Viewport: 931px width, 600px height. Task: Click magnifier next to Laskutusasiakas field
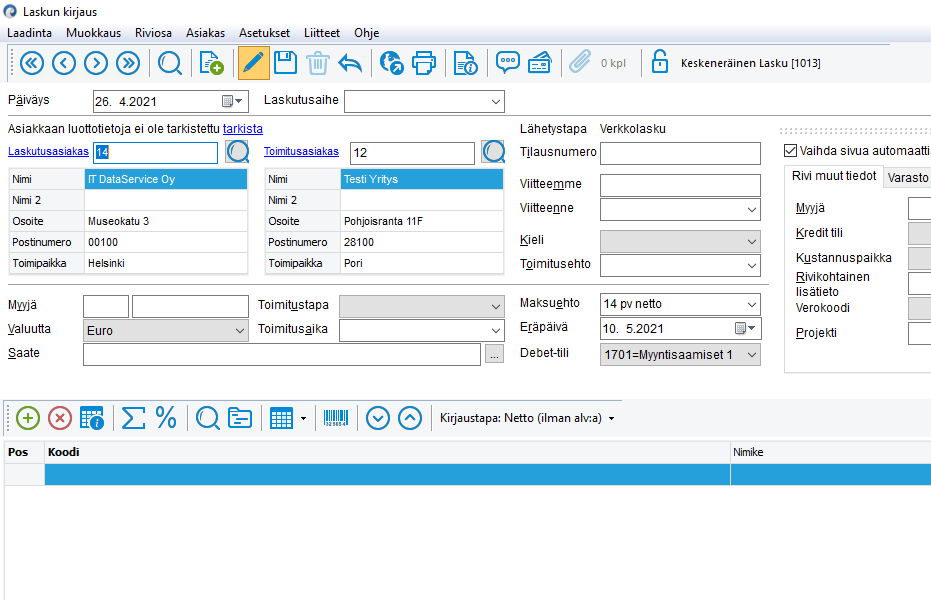(x=238, y=152)
